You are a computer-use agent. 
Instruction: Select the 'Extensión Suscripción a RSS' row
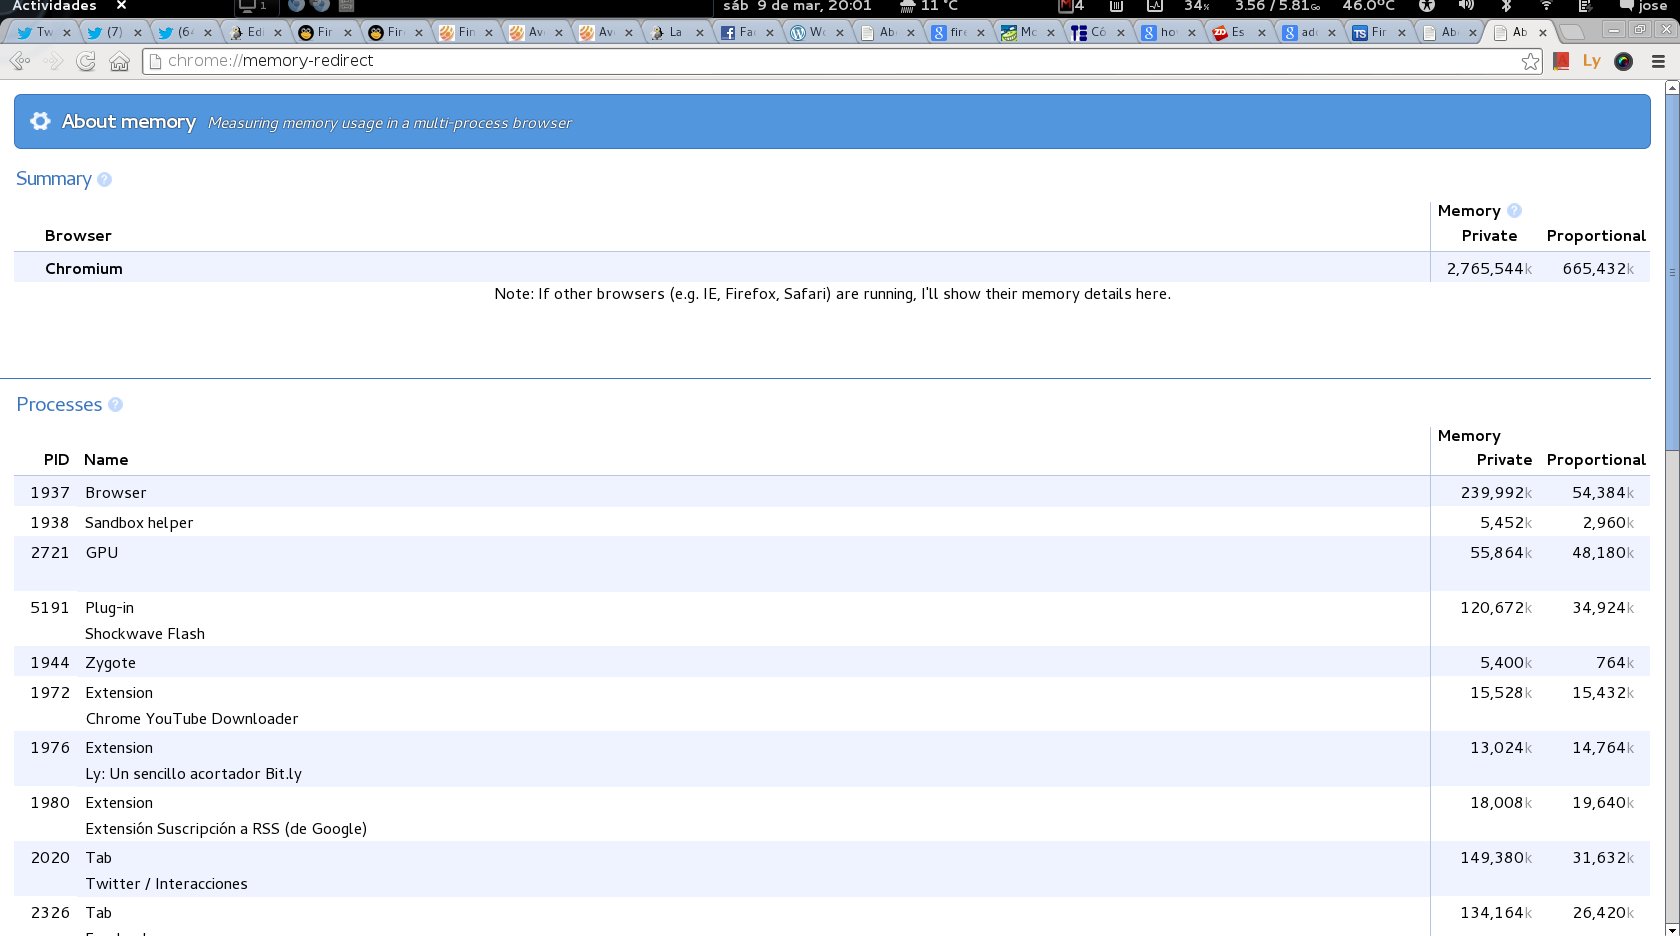[x=832, y=815]
